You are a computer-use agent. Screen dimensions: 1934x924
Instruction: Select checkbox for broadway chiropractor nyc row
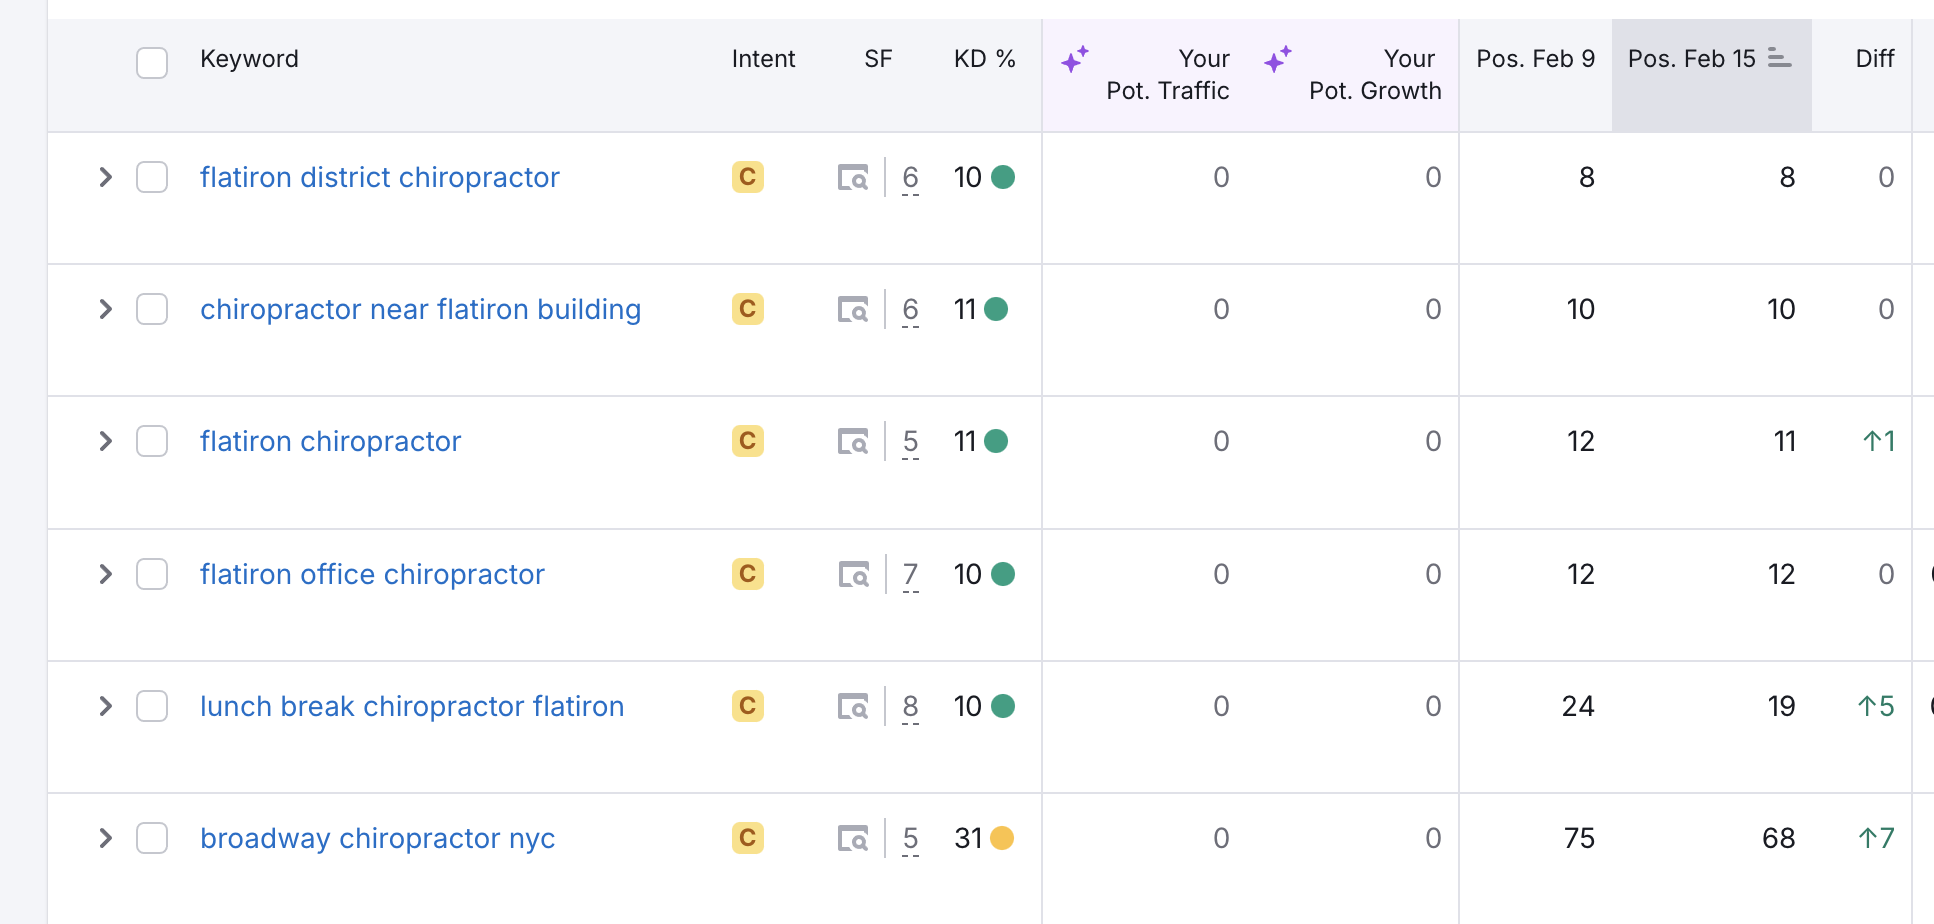(152, 838)
